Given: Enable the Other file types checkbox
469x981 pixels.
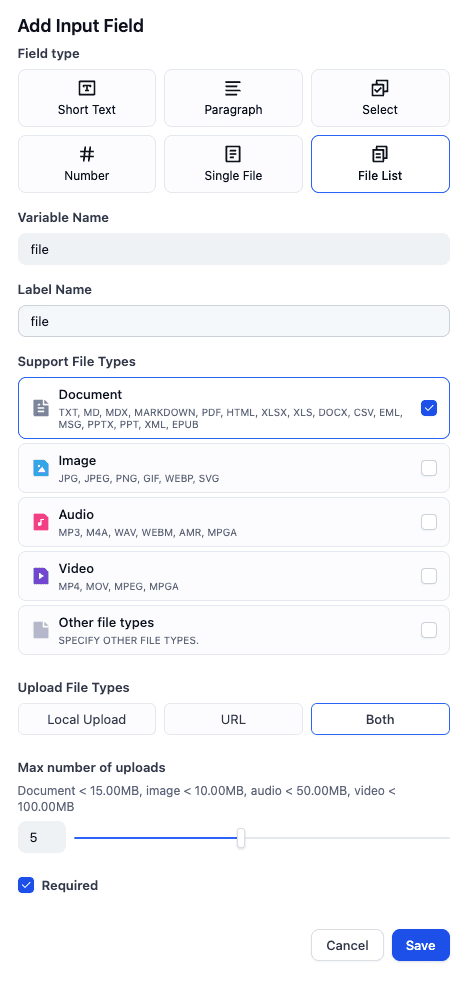Looking at the screenshot, I should pyautogui.click(x=429, y=629).
